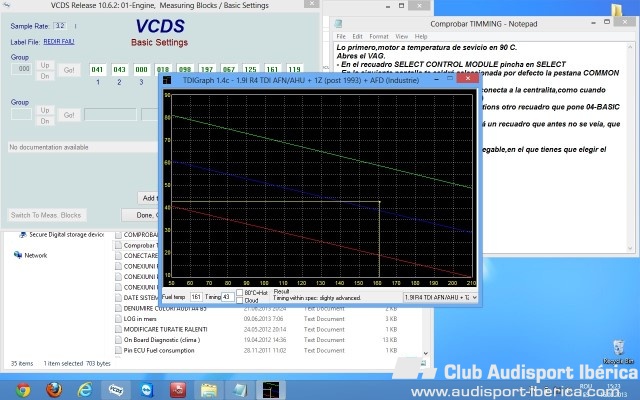
Task: Open the Format menu in Notepad
Action: [379, 36]
